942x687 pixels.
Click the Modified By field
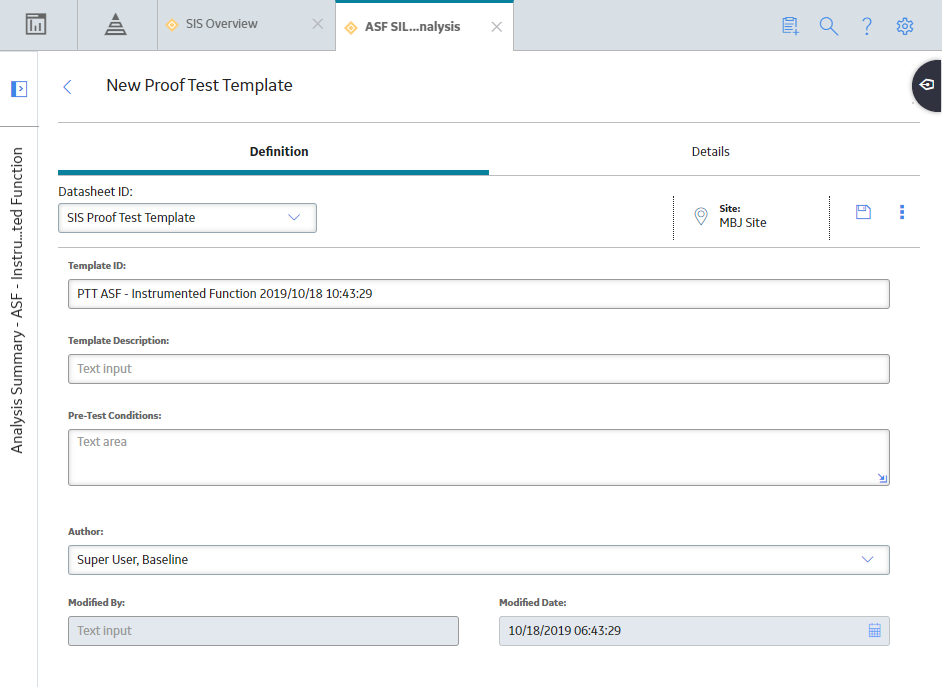pos(263,631)
